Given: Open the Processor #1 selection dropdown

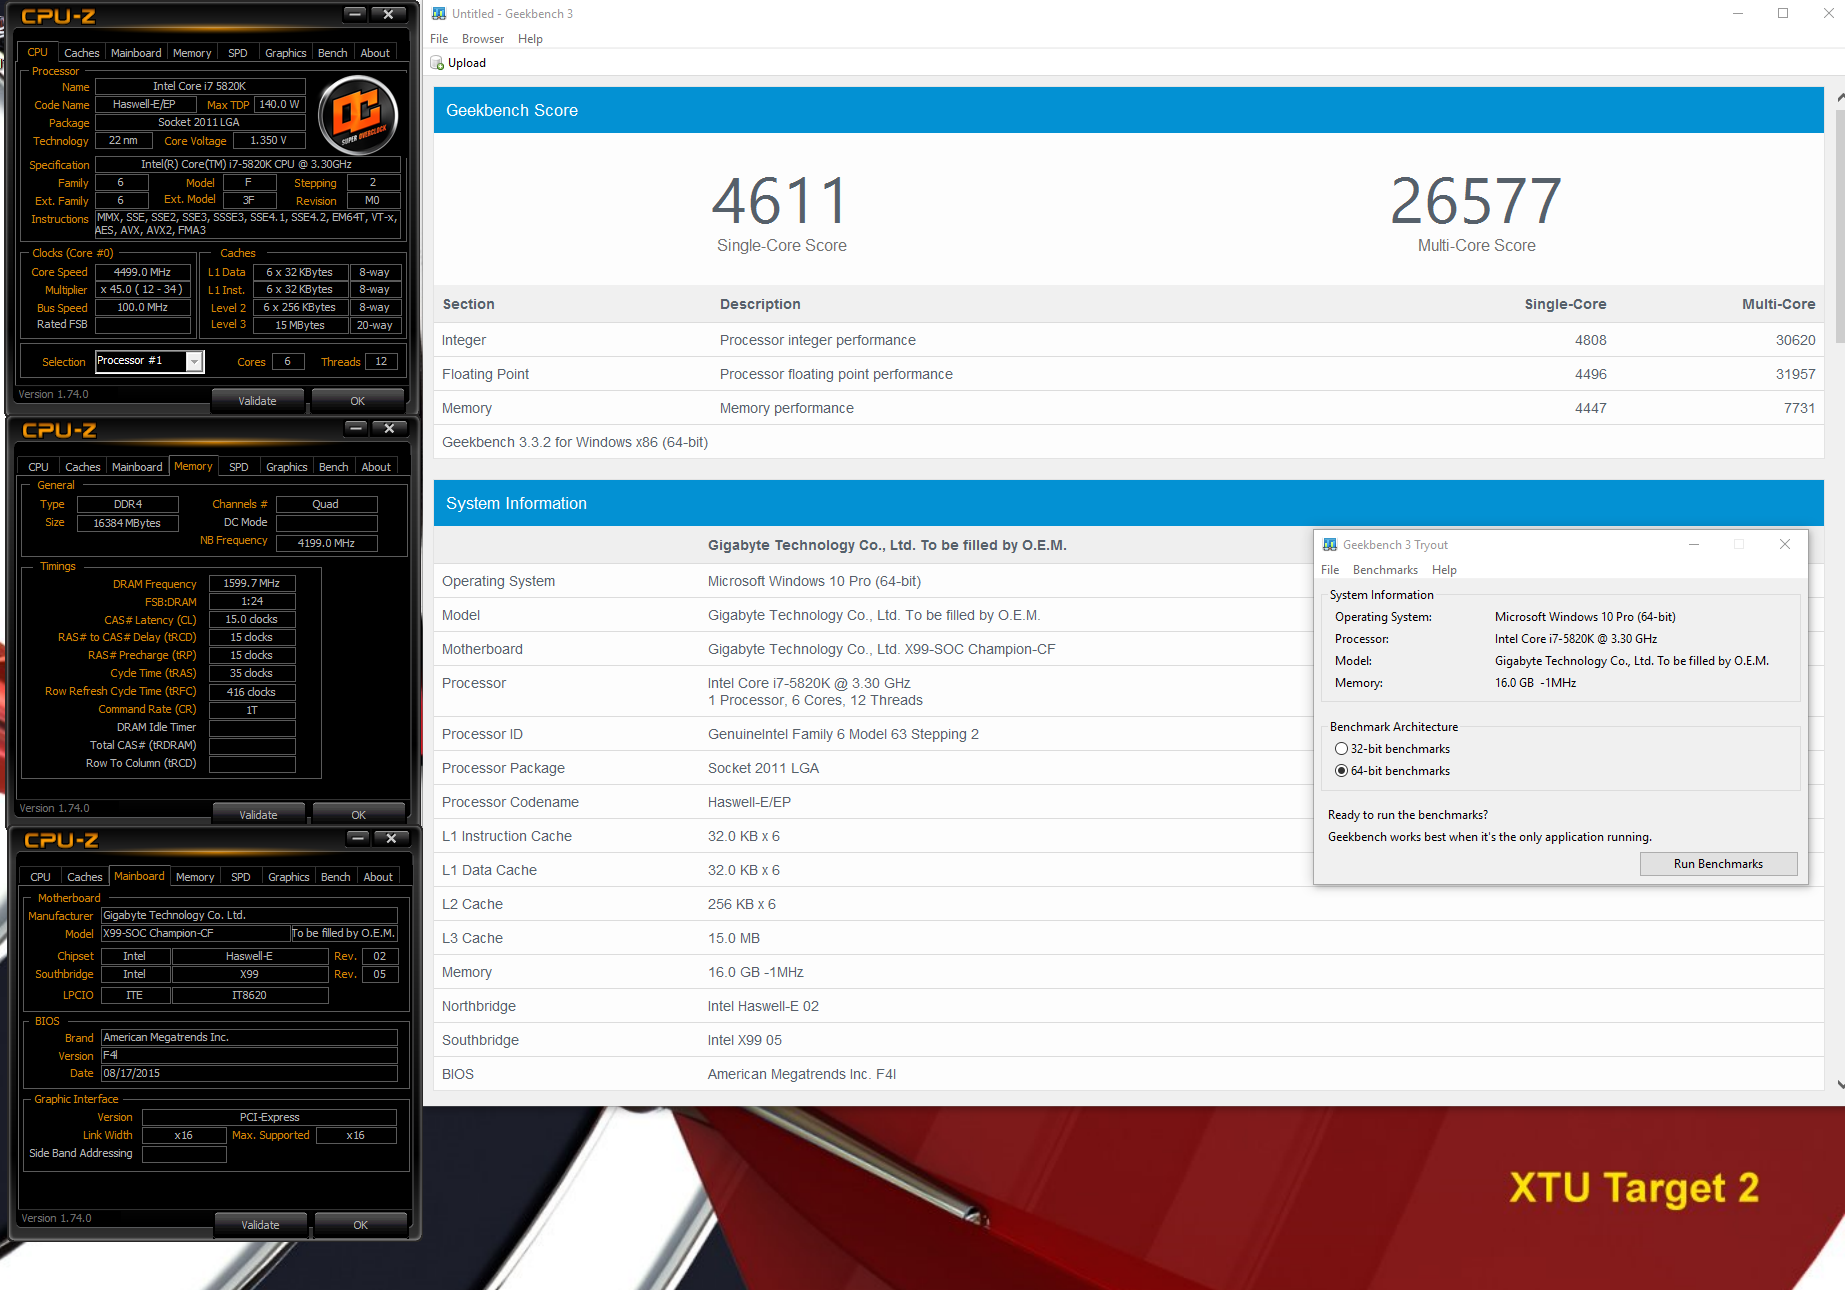Looking at the screenshot, I should [x=195, y=362].
